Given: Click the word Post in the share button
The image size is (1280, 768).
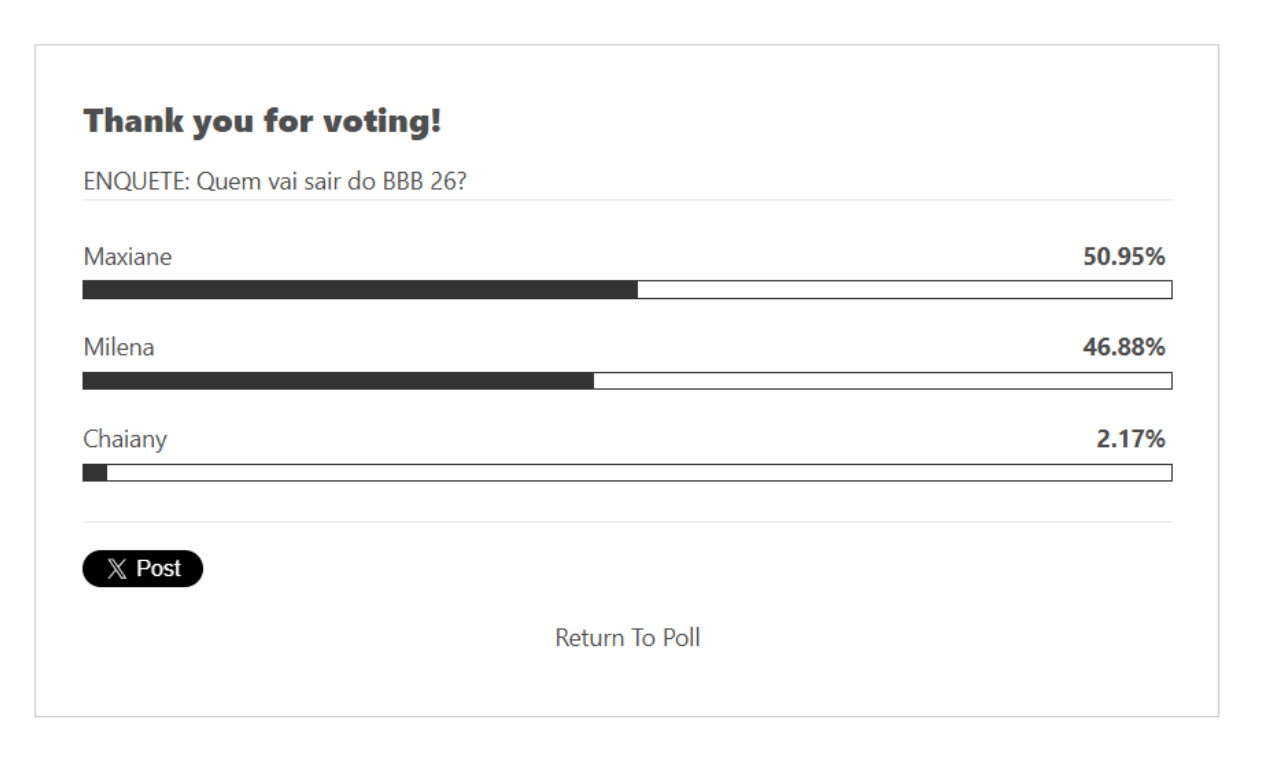Looking at the screenshot, I should point(159,569).
